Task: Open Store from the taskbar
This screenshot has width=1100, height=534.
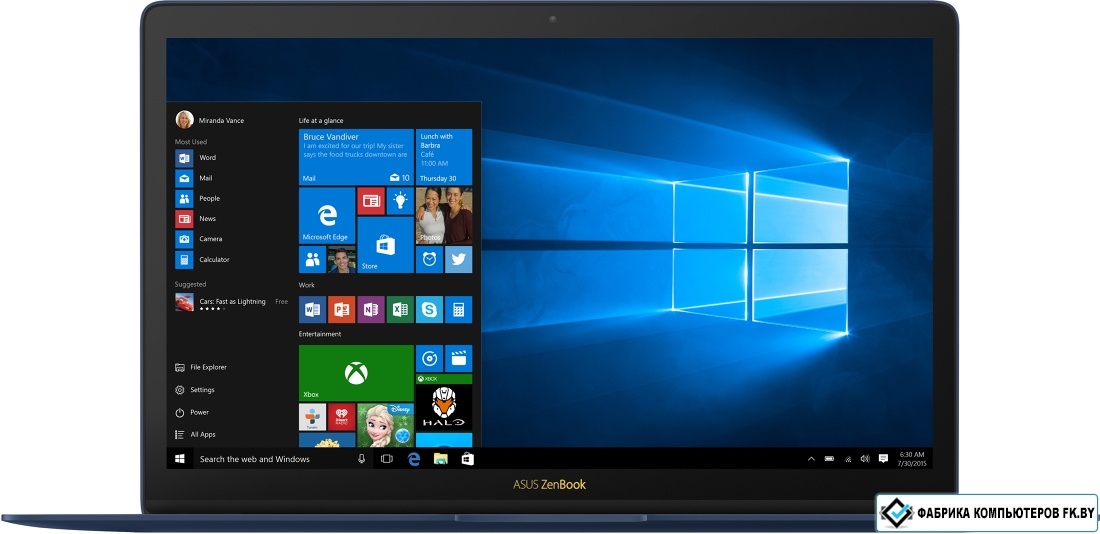Action: coord(467,459)
